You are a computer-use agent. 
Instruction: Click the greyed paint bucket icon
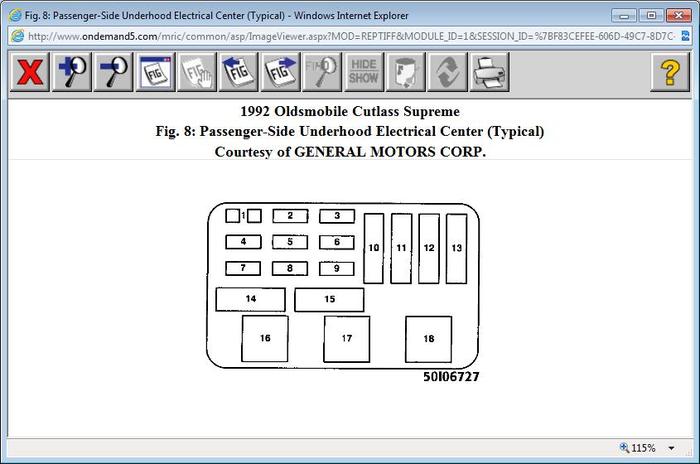click(x=405, y=72)
